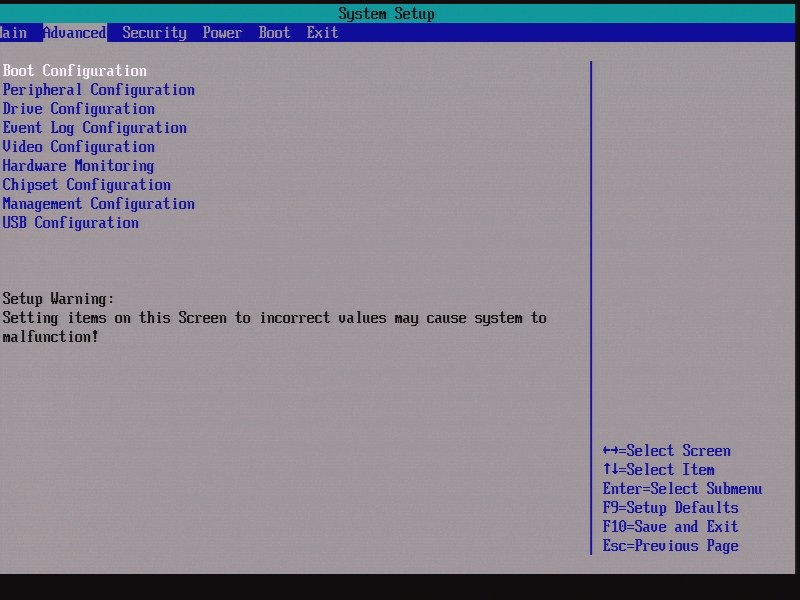The width and height of the screenshot is (800, 600).
Task: Open Drive Configuration settings
Action: [x=78, y=108]
